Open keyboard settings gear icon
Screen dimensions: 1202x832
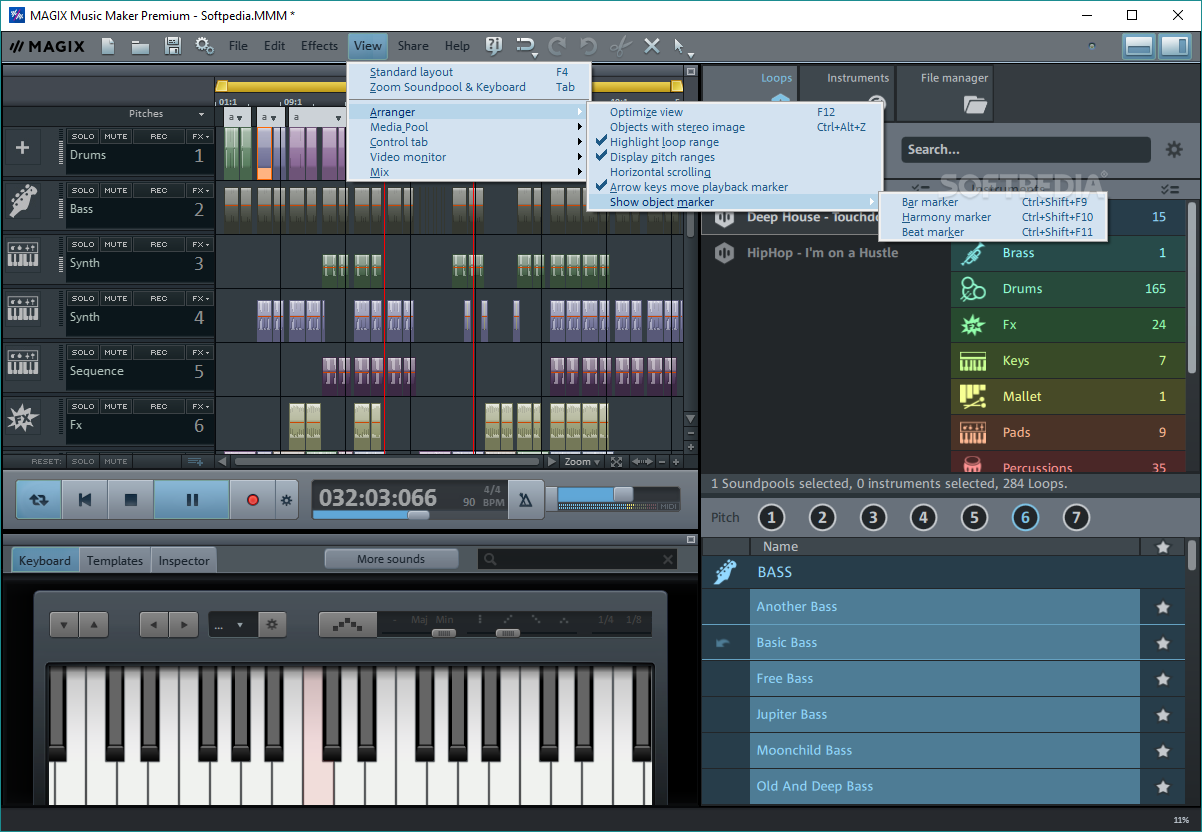271,625
